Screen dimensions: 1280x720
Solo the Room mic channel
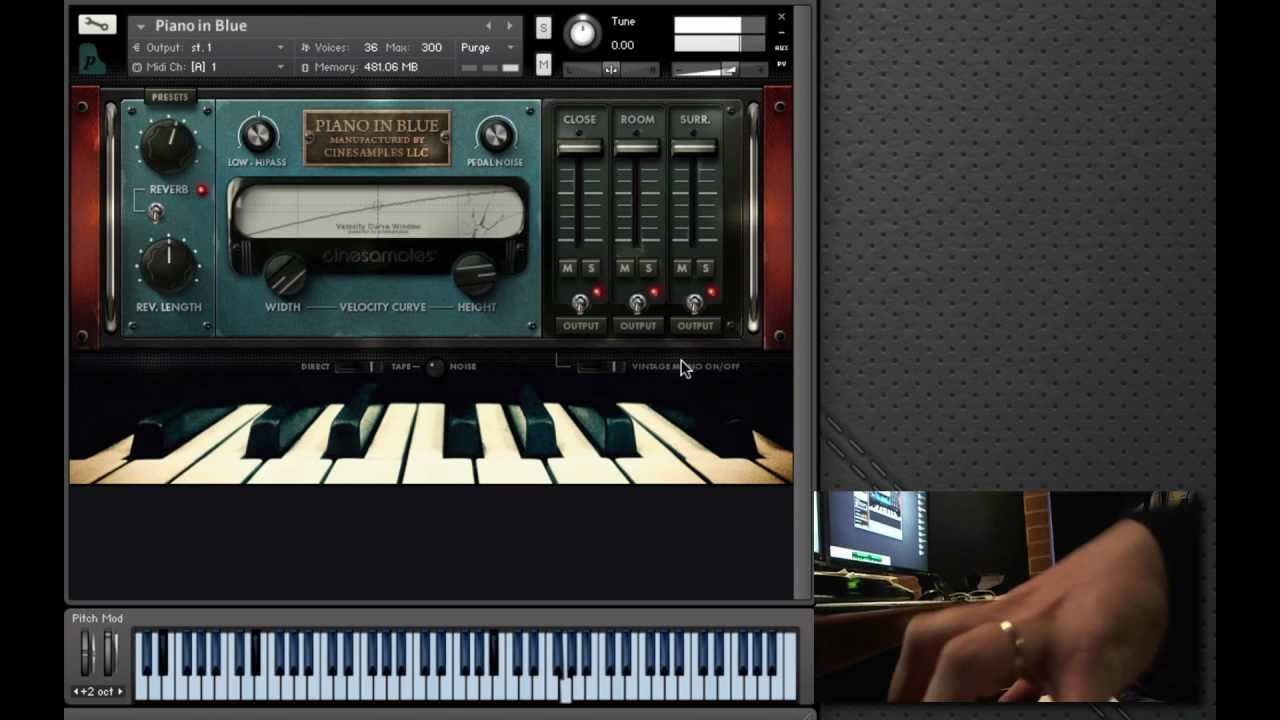coord(648,268)
